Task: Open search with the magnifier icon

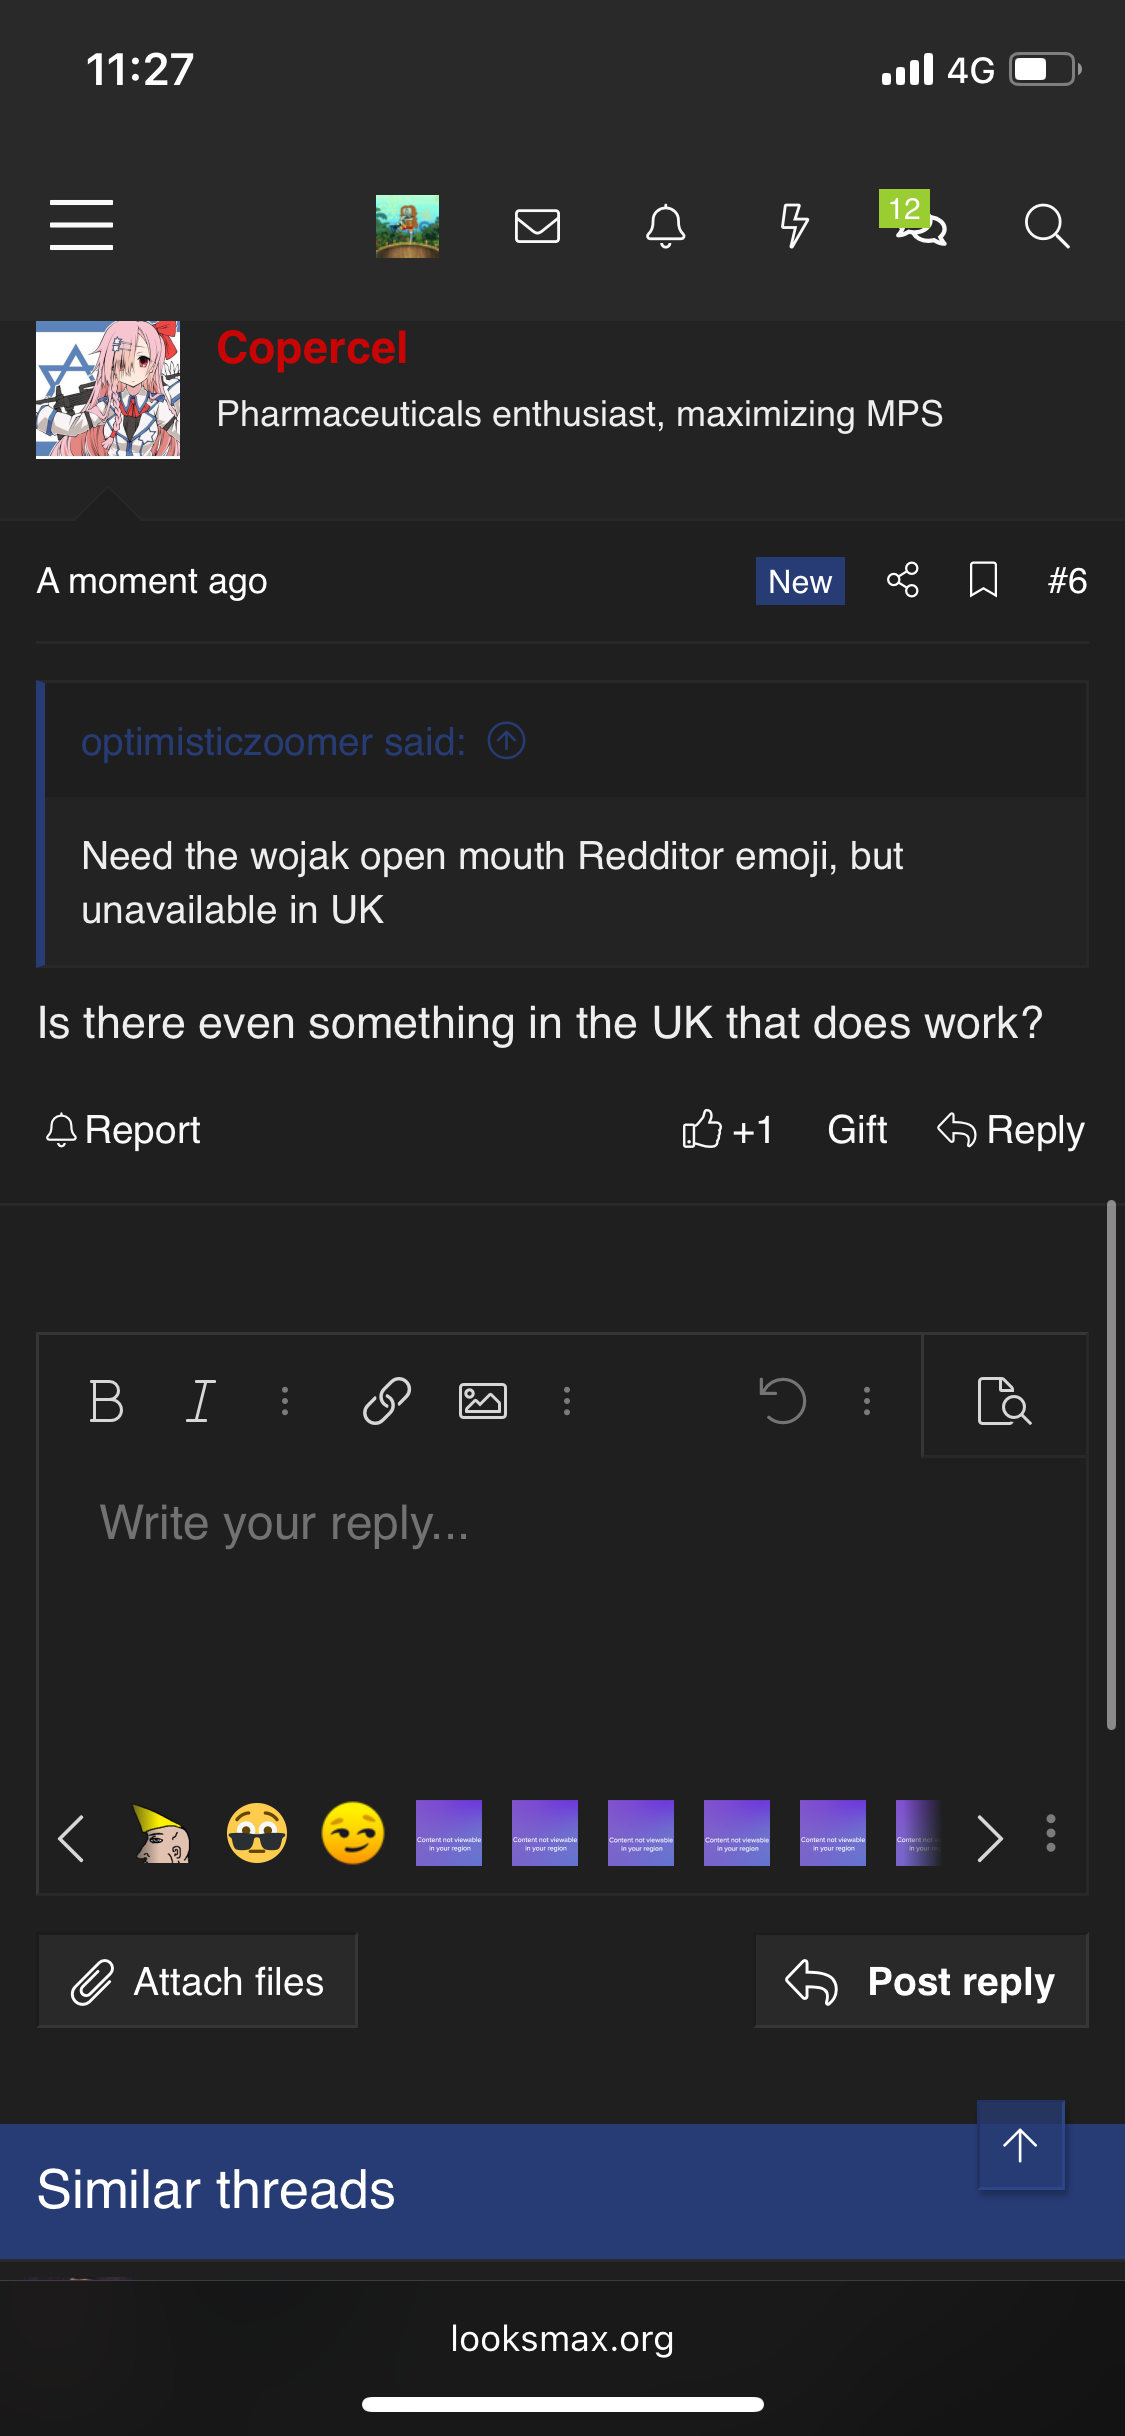Action: (1046, 226)
